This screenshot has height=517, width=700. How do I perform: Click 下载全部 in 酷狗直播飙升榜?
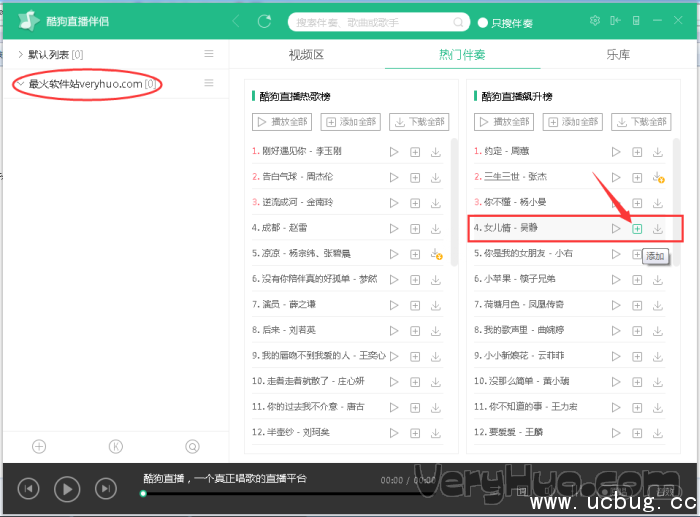click(x=641, y=122)
